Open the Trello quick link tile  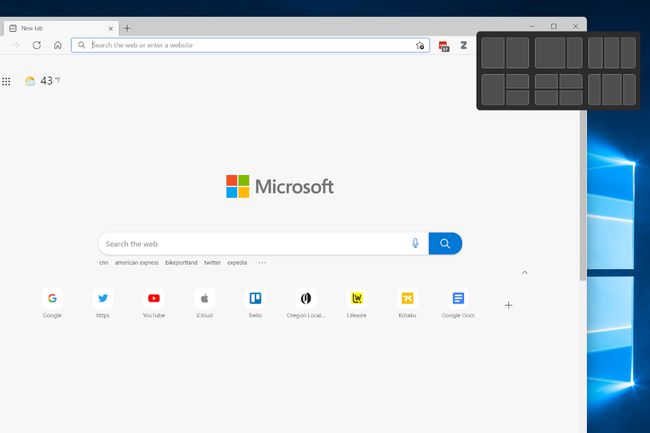click(255, 303)
